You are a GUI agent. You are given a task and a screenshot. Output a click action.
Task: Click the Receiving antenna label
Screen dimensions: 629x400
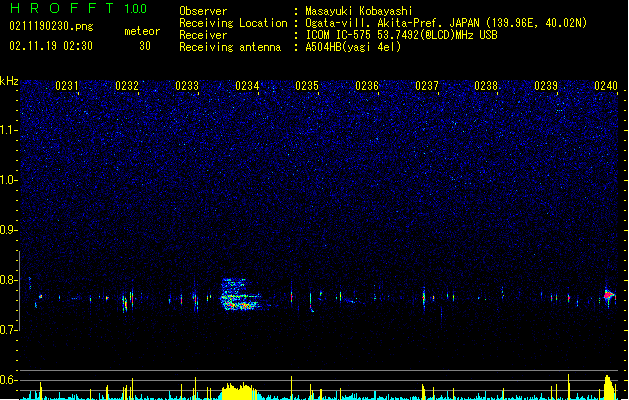(x=230, y=47)
